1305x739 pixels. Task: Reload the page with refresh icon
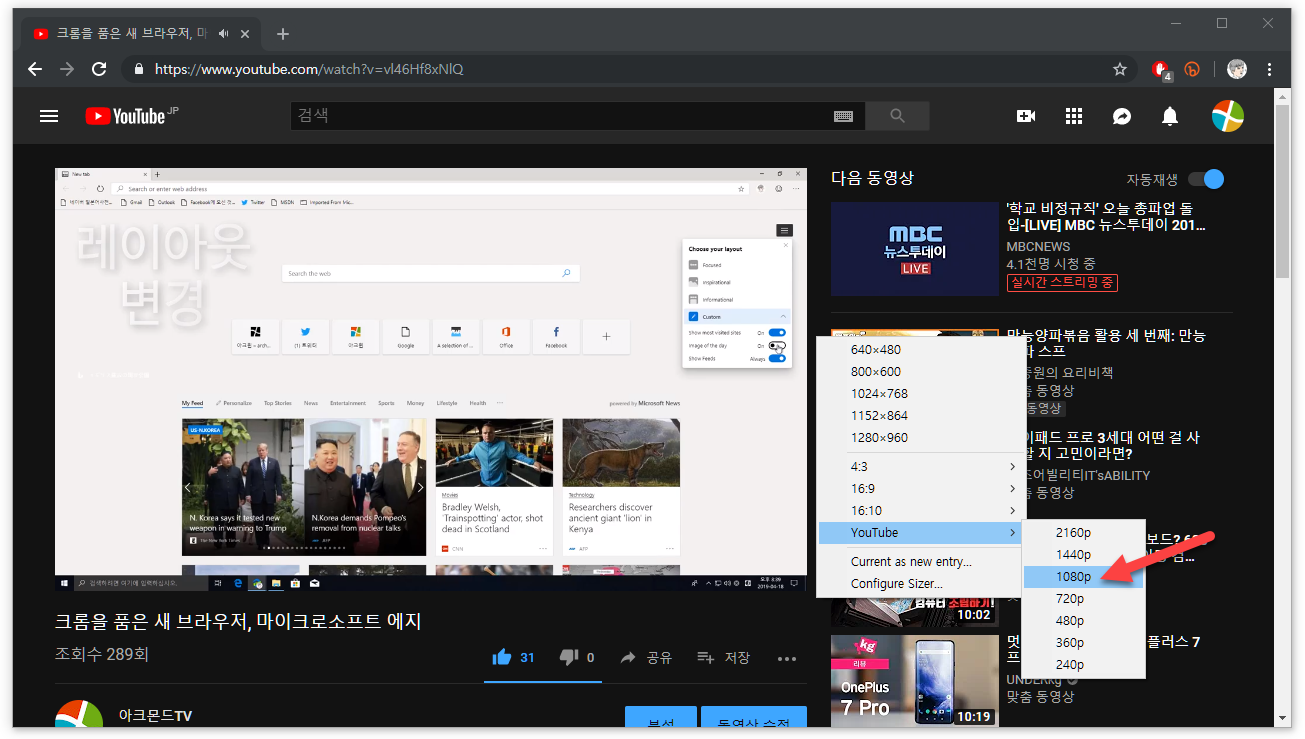click(x=99, y=69)
